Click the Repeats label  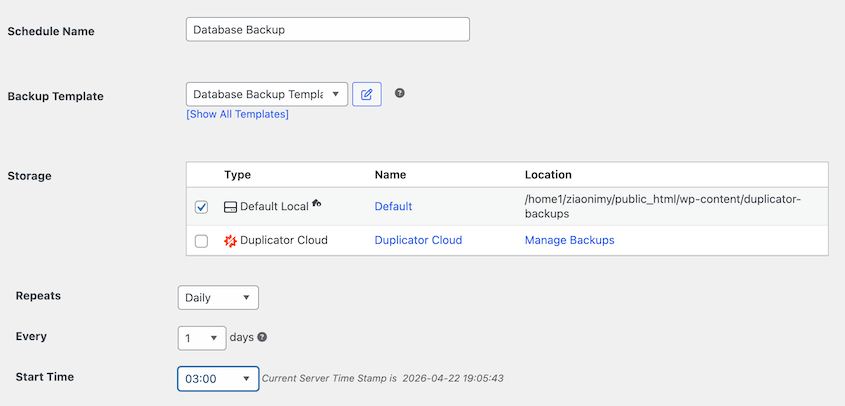38,296
